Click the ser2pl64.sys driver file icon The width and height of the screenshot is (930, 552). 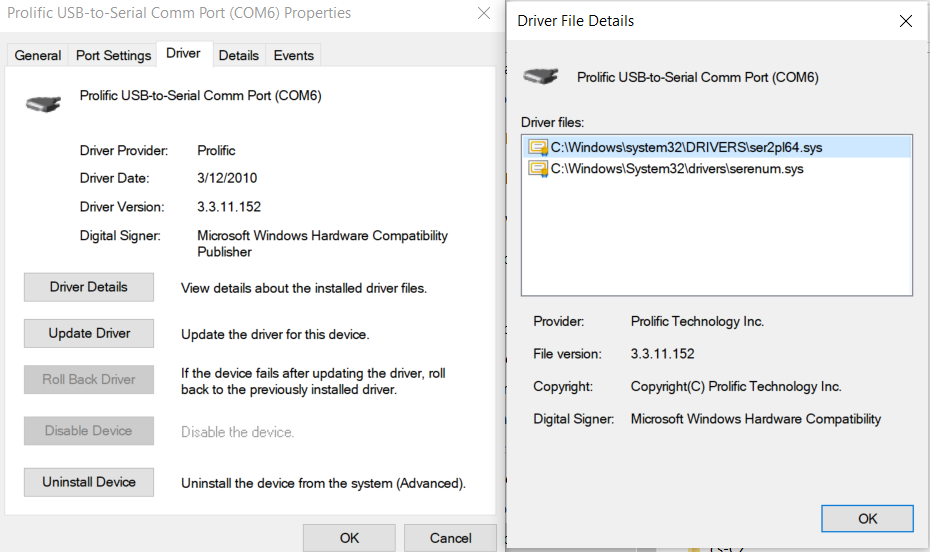click(x=538, y=147)
